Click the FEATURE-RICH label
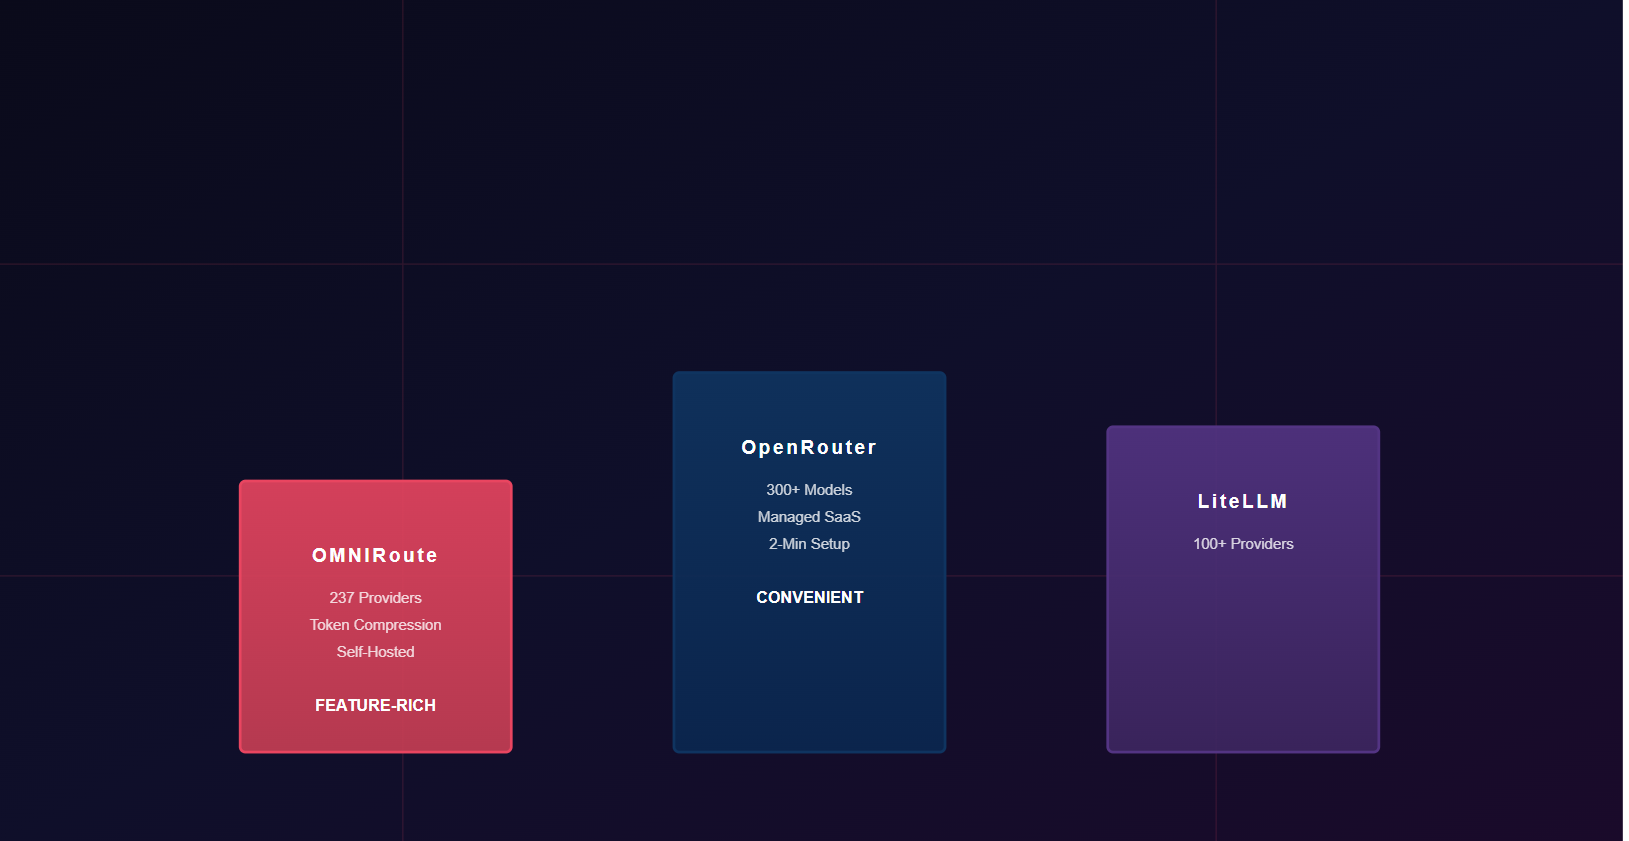This screenshot has height=841, width=1629. pos(375,705)
